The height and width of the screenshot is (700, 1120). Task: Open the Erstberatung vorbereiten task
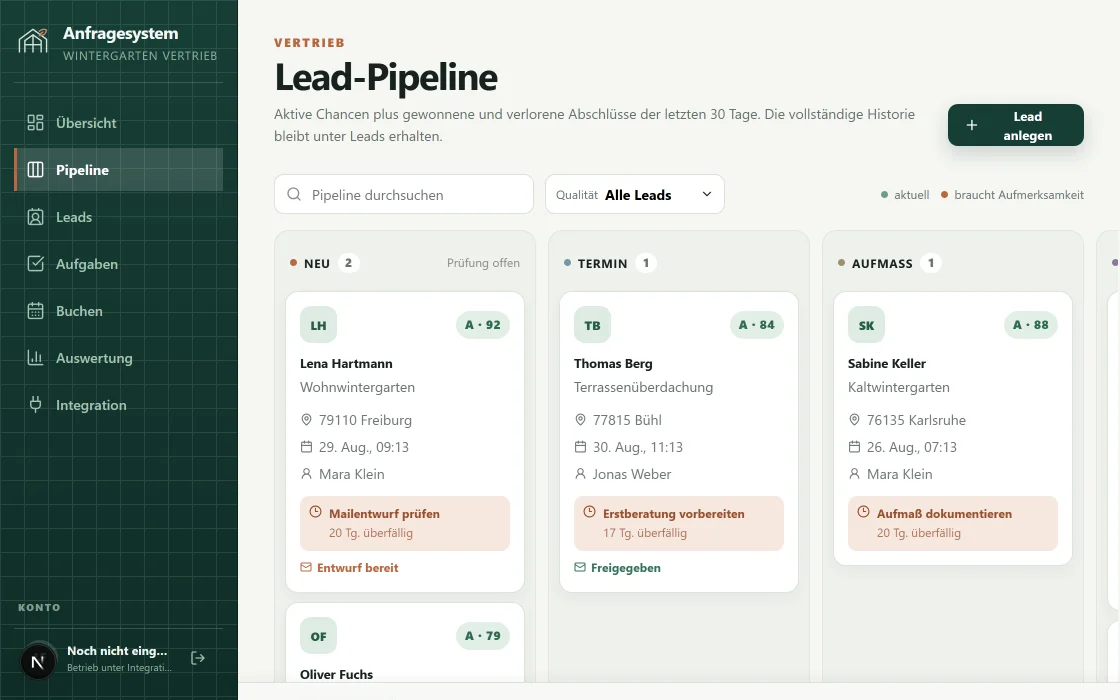pyautogui.click(x=679, y=524)
